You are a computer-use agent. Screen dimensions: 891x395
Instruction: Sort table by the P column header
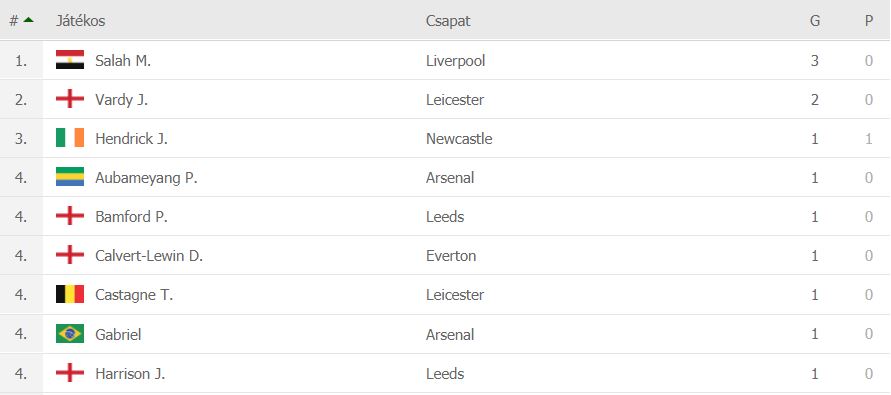(x=868, y=21)
